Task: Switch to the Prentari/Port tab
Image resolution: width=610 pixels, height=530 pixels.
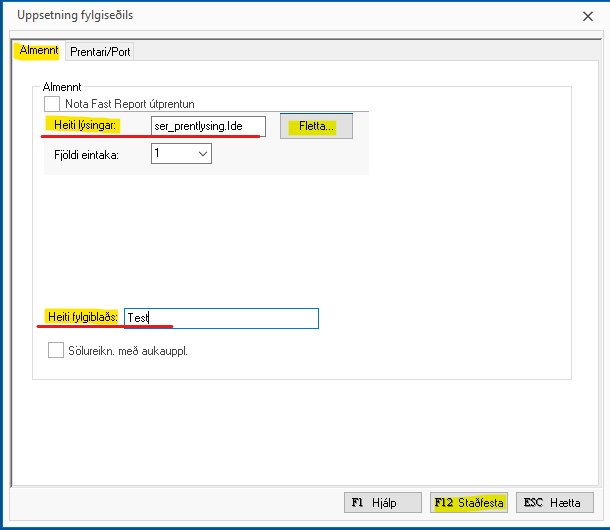Action: 100,51
